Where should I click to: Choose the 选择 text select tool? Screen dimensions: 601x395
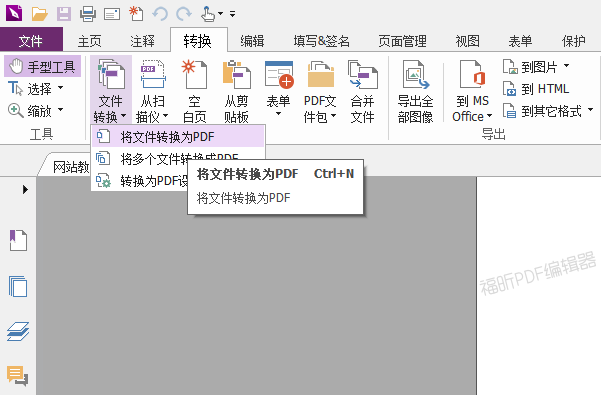tap(30, 89)
